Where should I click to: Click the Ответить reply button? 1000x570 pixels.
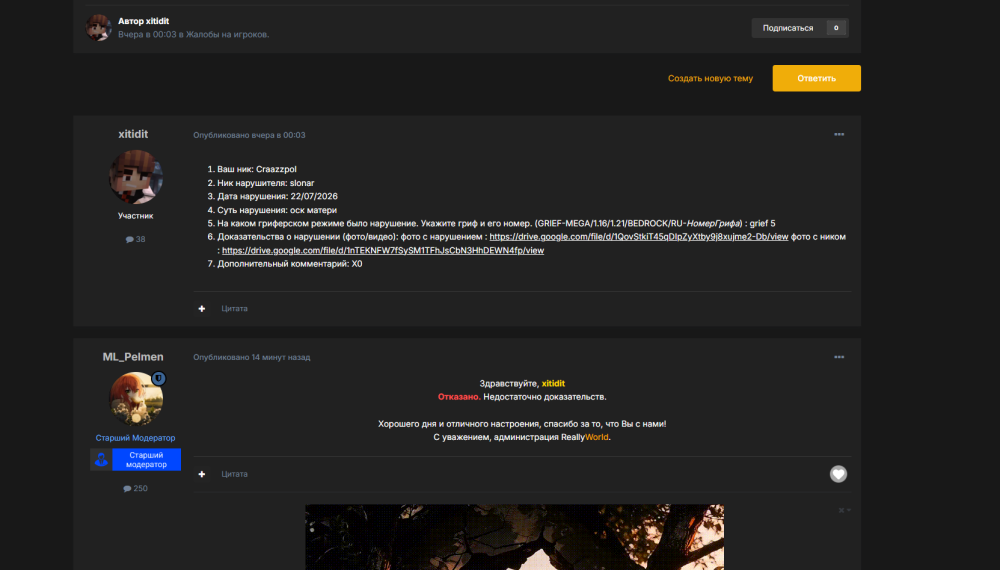(816, 78)
